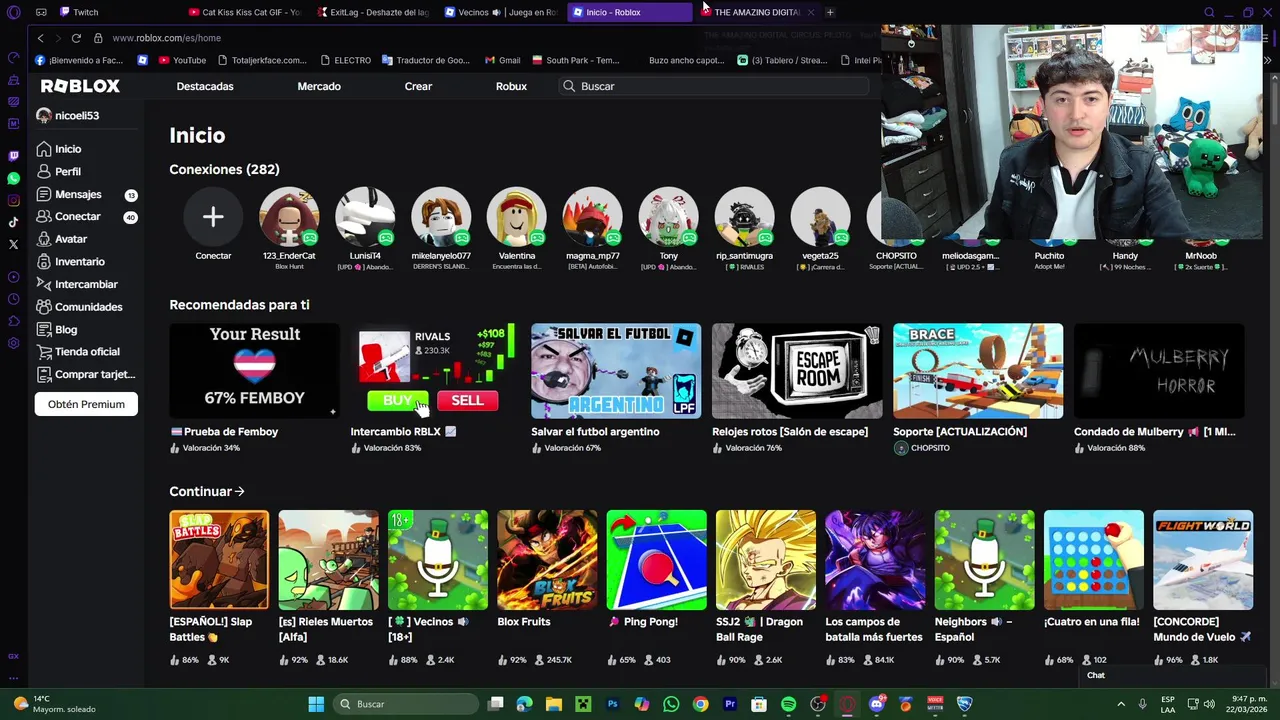The image size is (1280, 720).
Task: Open Crear in Roblox top menu
Action: click(418, 86)
